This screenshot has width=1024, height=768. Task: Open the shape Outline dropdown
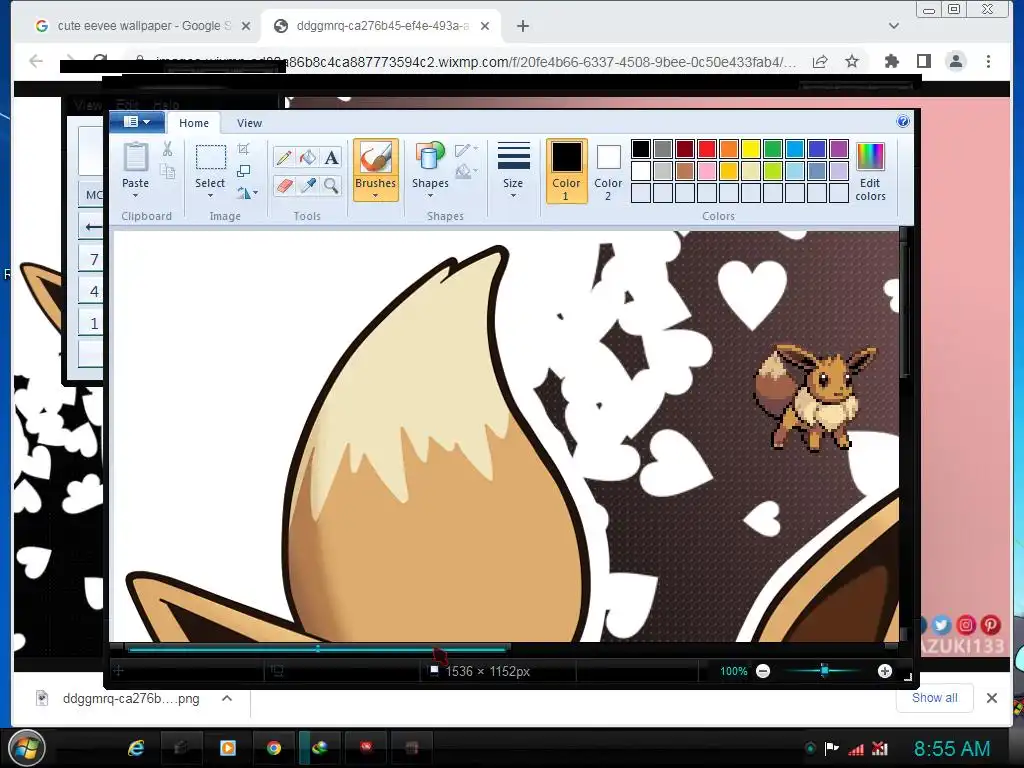[x=466, y=150]
